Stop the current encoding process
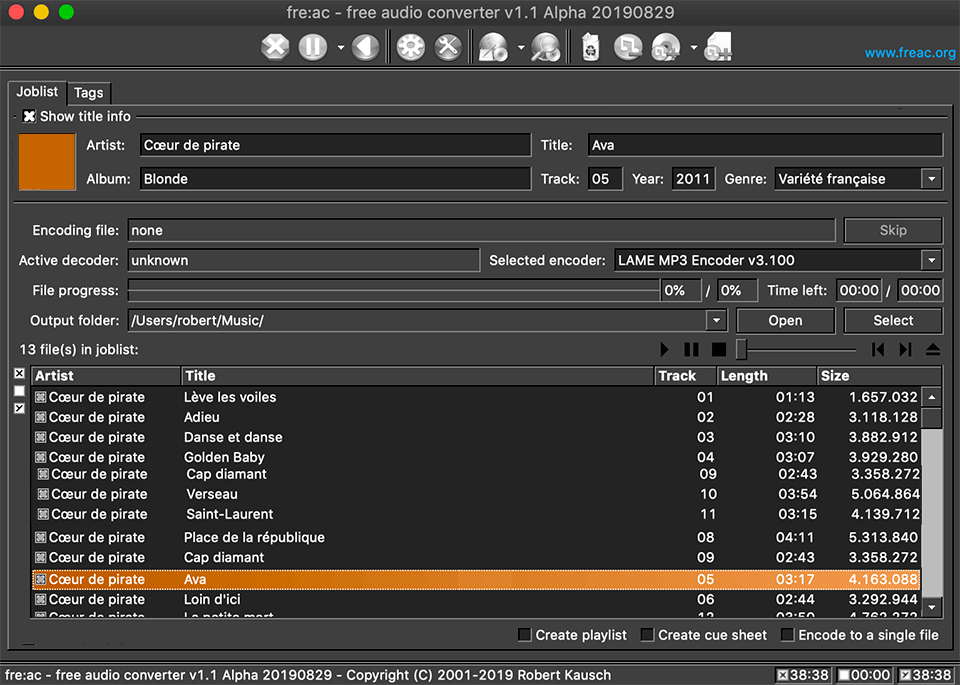 275,46
